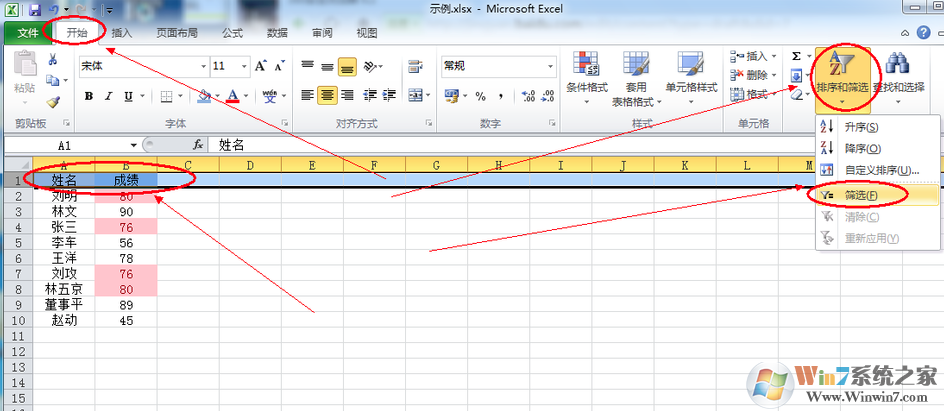Viewport: 944px width, 411px height.
Task: Click the Format Painter brush icon
Action: (53, 102)
